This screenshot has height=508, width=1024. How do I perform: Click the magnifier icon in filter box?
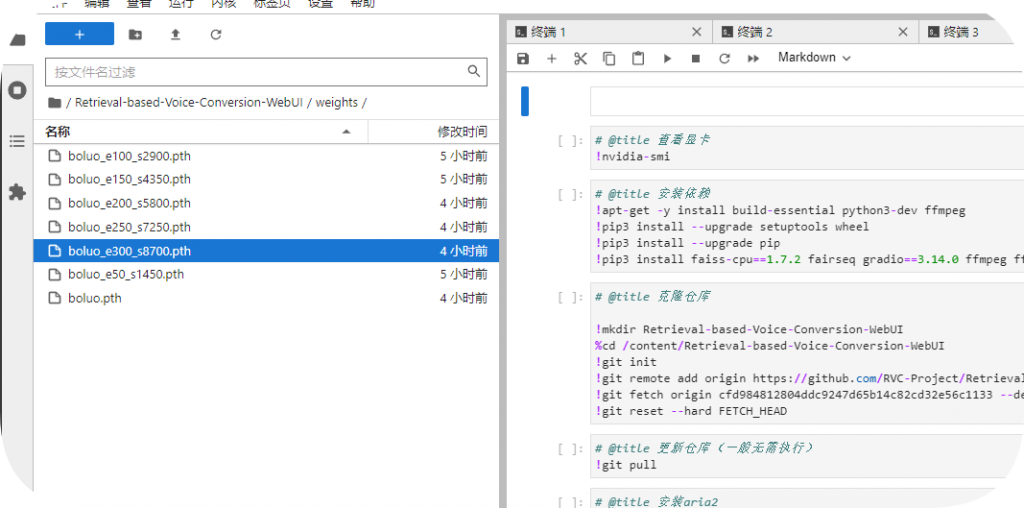click(x=474, y=71)
